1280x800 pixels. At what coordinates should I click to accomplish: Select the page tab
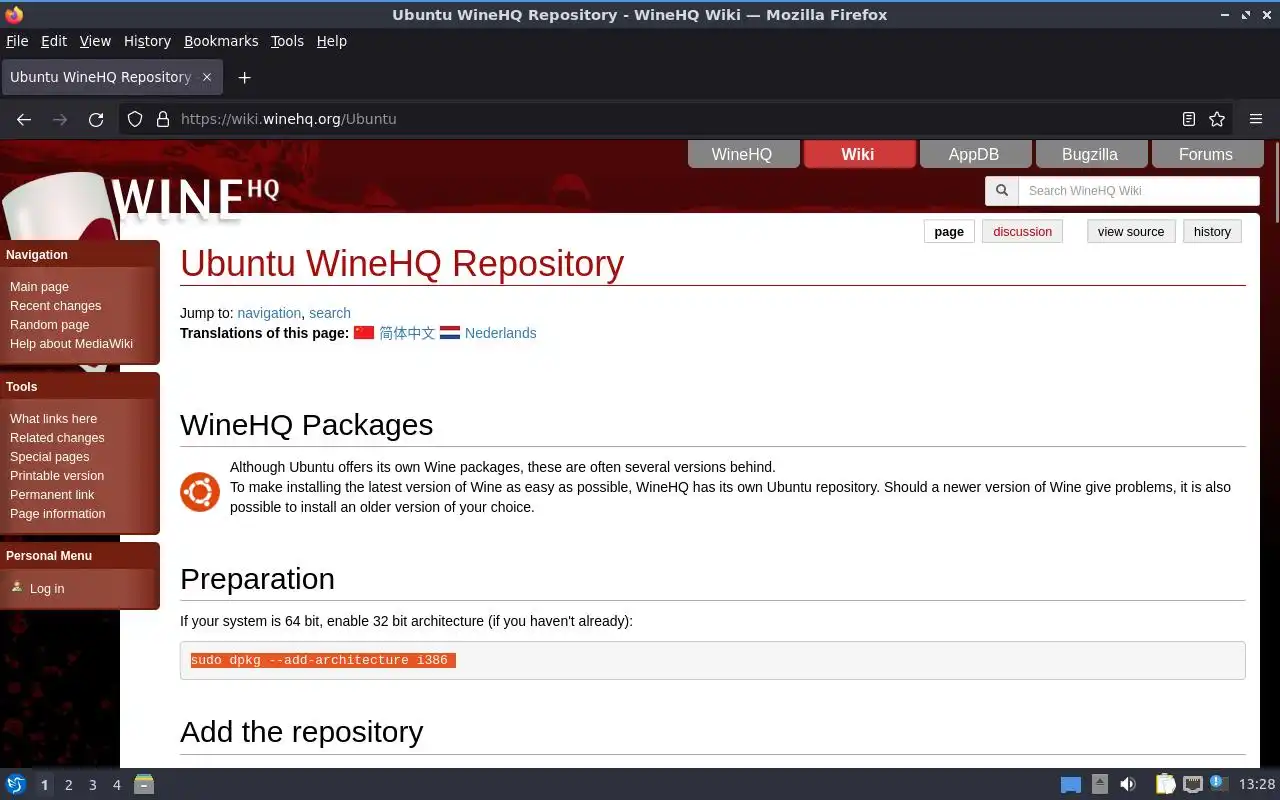[949, 231]
